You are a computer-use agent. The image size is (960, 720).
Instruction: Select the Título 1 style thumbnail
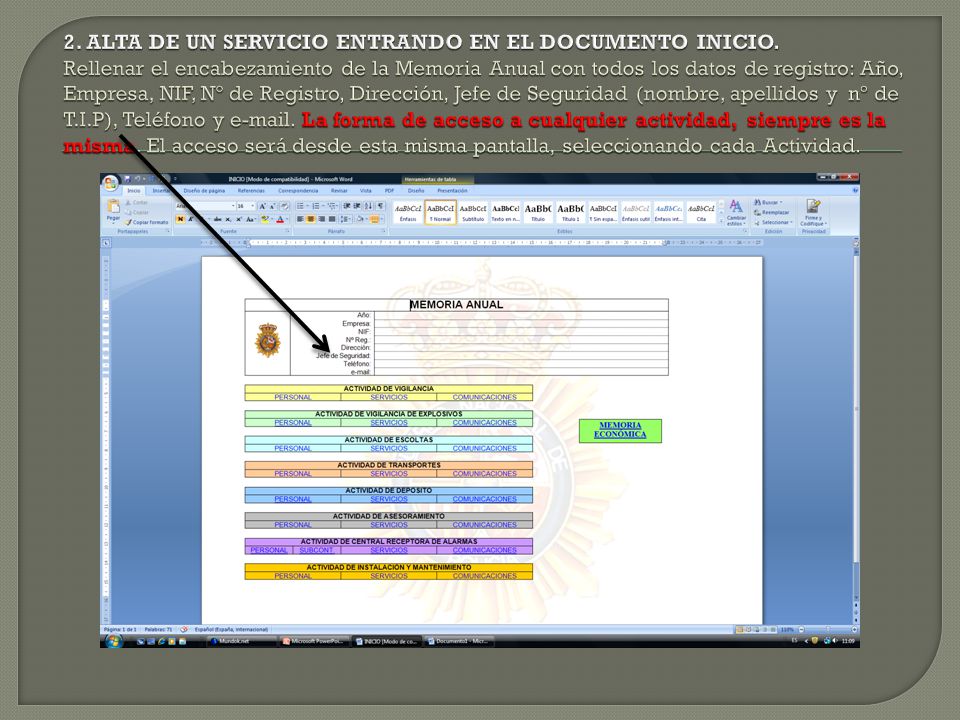(x=570, y=212)
